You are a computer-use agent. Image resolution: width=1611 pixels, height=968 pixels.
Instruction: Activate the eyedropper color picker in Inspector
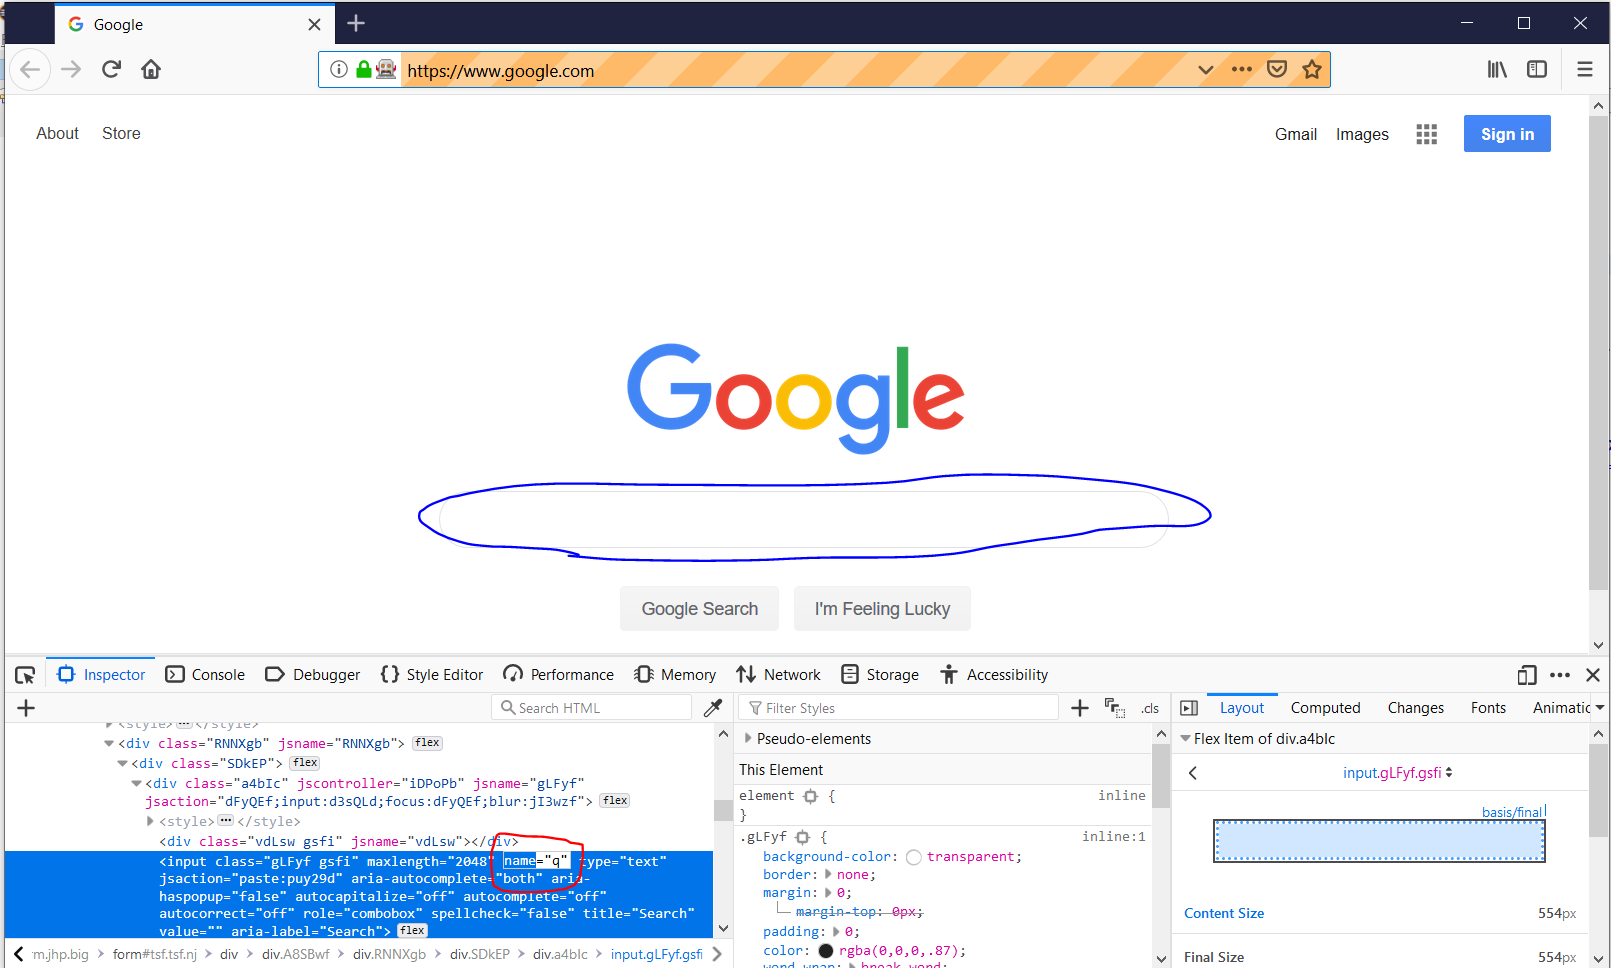tap(713, 707)
